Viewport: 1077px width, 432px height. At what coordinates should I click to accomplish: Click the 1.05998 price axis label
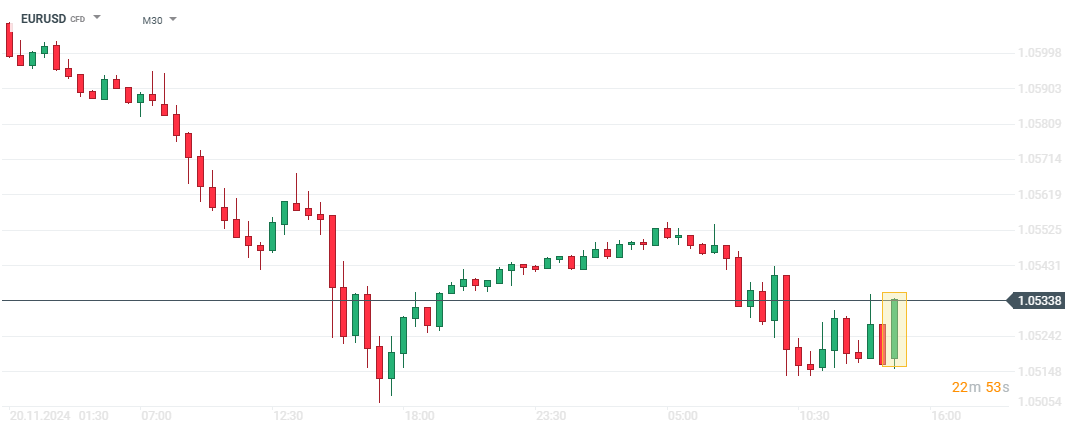1038,53
